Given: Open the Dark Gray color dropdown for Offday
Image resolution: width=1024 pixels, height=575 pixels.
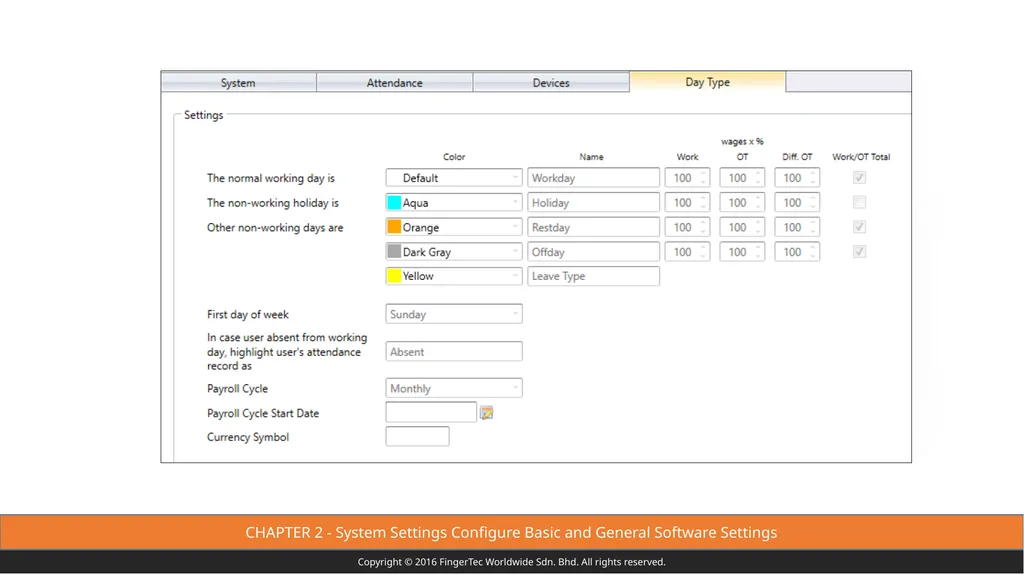Looking at the screenshot, I should 454,252.
